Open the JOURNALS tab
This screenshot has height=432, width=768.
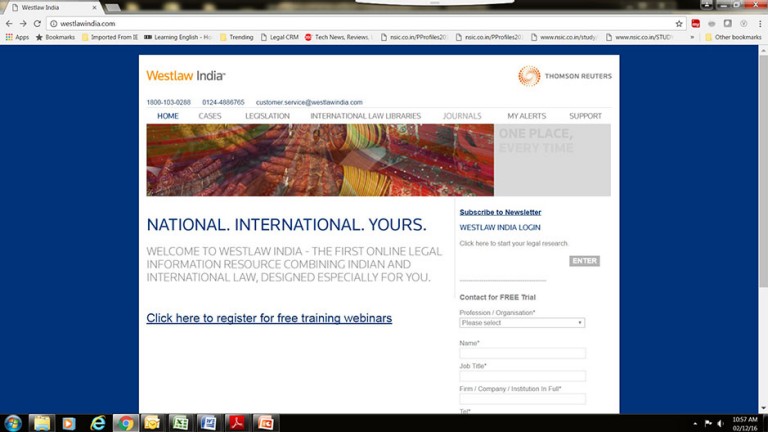462,116
